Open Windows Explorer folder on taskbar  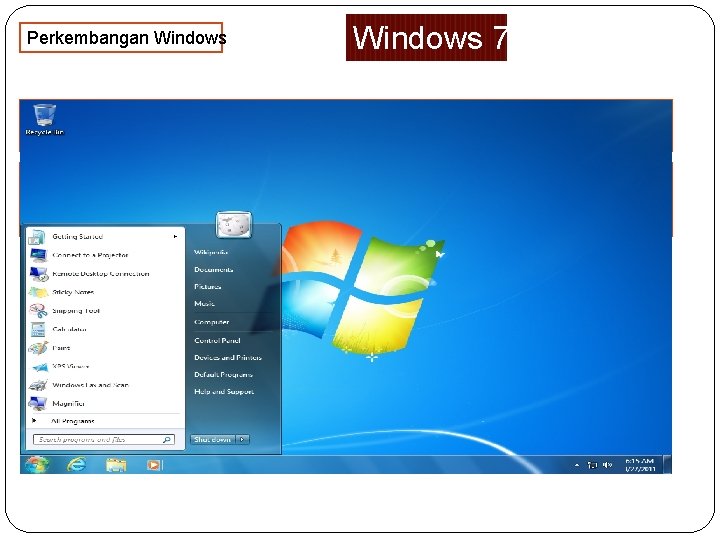click(x=116, y=465)
